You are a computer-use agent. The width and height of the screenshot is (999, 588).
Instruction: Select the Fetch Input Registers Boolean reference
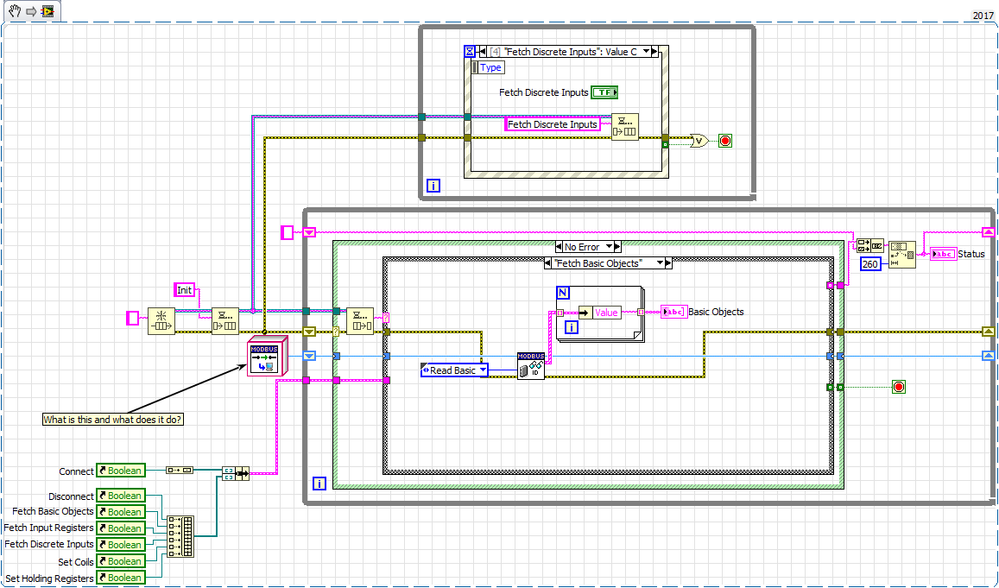121,529
